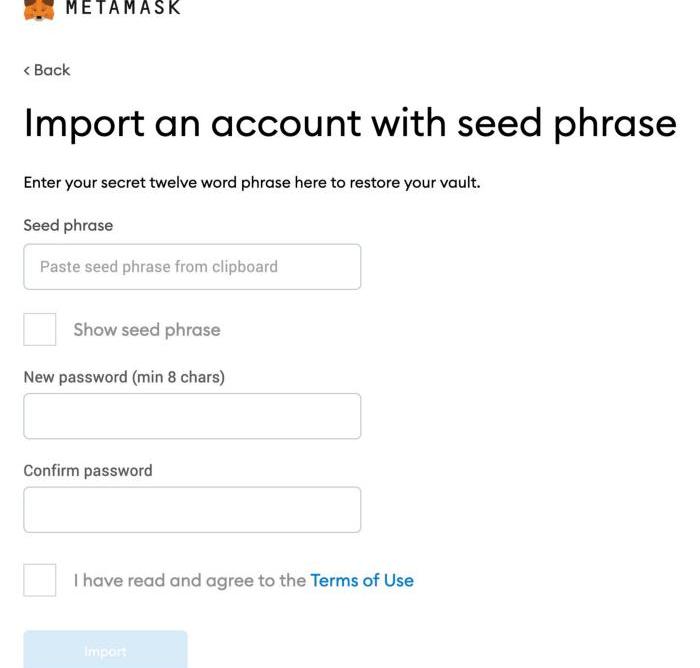The image size is (700, 668).
Task: Click the 'Confirm password' label
Action: coord(88,470)
